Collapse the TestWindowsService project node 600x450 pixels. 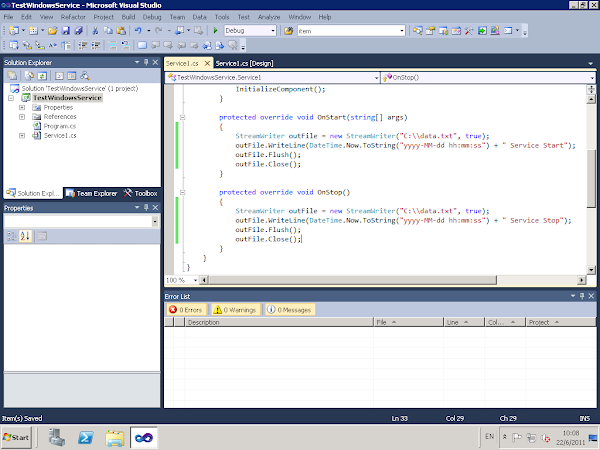pos(11,98)
